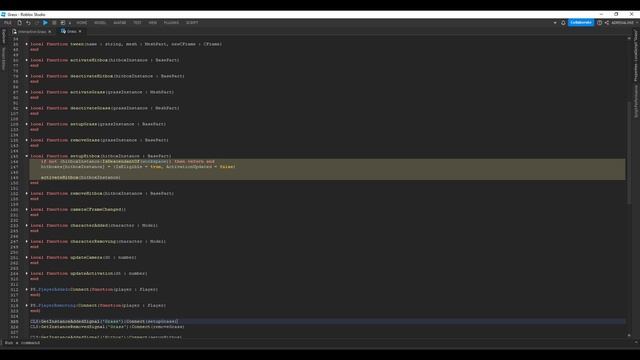Expand PlayerRemoving Connect fold arrow
The width and height of the screenshot is (640, 360).
pyautogui.click(x=27, y=305)
